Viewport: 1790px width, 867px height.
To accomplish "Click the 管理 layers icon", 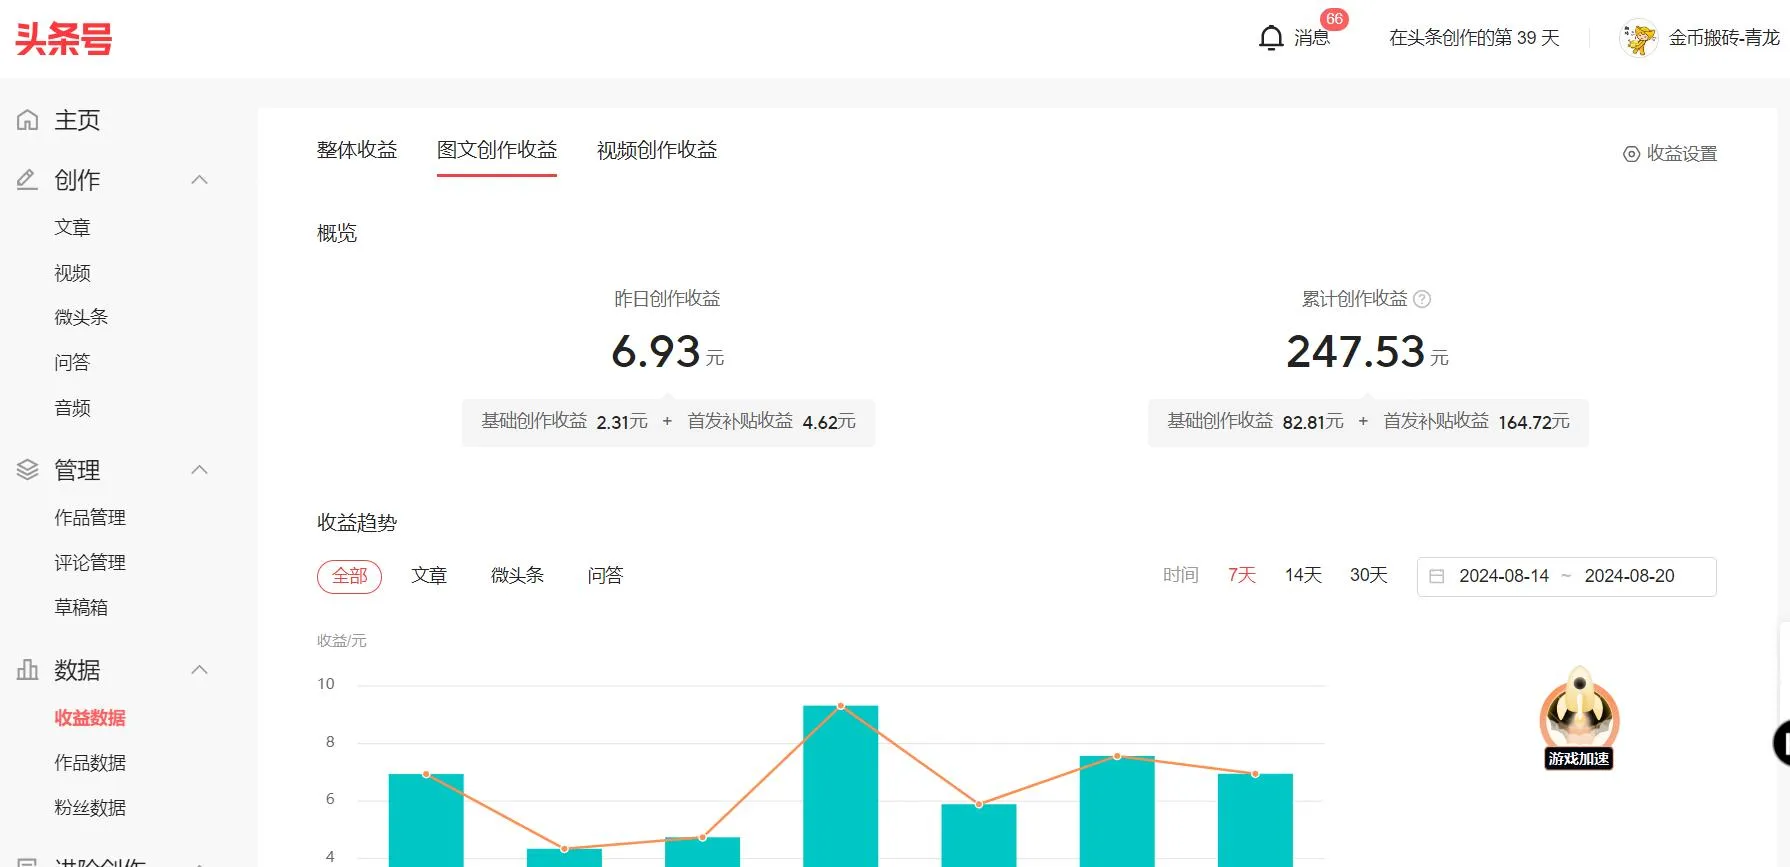I will tap(28, 470).
